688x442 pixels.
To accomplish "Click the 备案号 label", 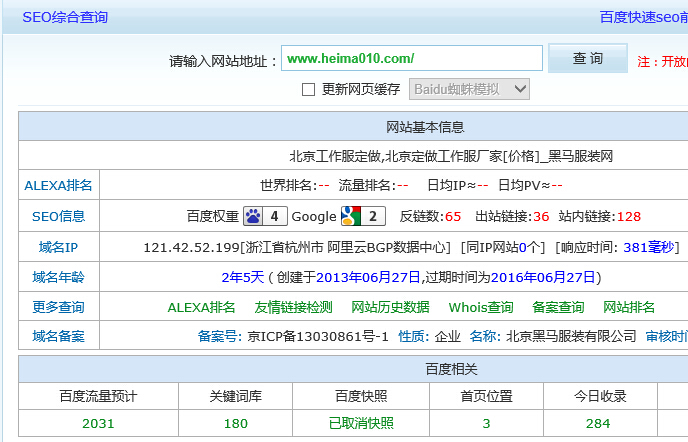I will [x=220, y=337].
